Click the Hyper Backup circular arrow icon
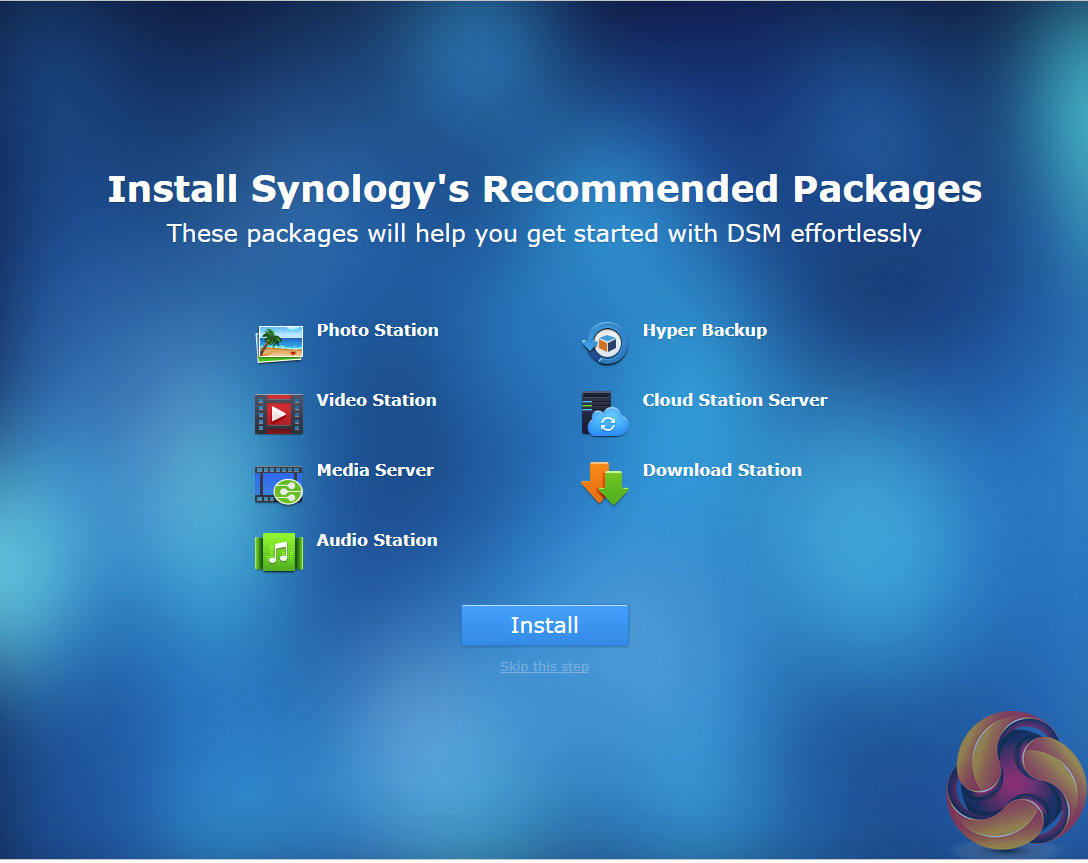The height and width of the screenshot is (863, 1088). [x=605, y=343]
